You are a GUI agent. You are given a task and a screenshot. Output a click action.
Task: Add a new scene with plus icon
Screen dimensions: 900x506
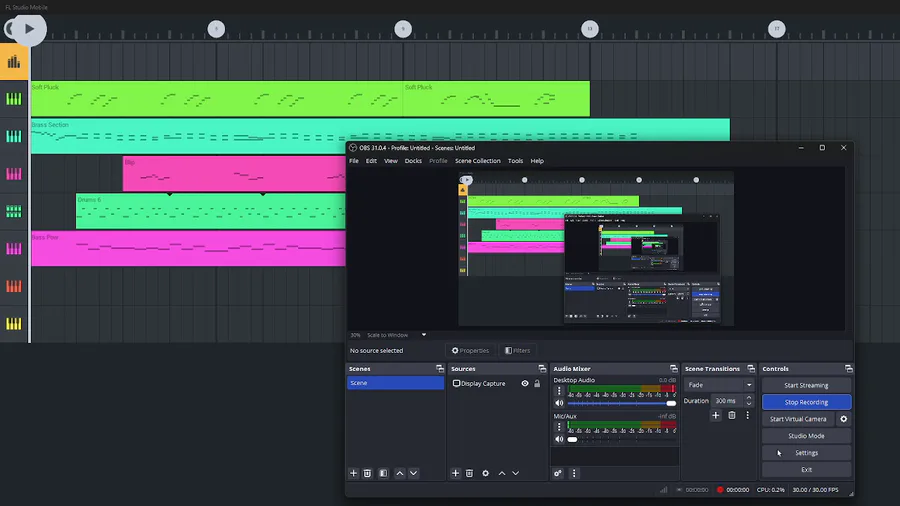click(x=354, y=473)
